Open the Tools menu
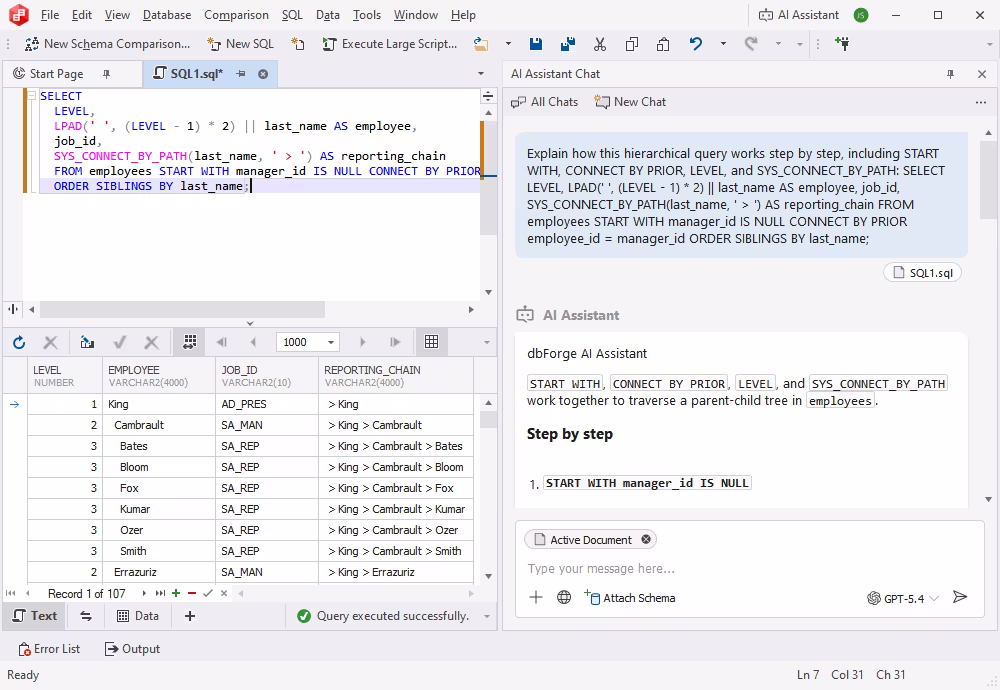The image size is (1000, 690). coord(367,15)
